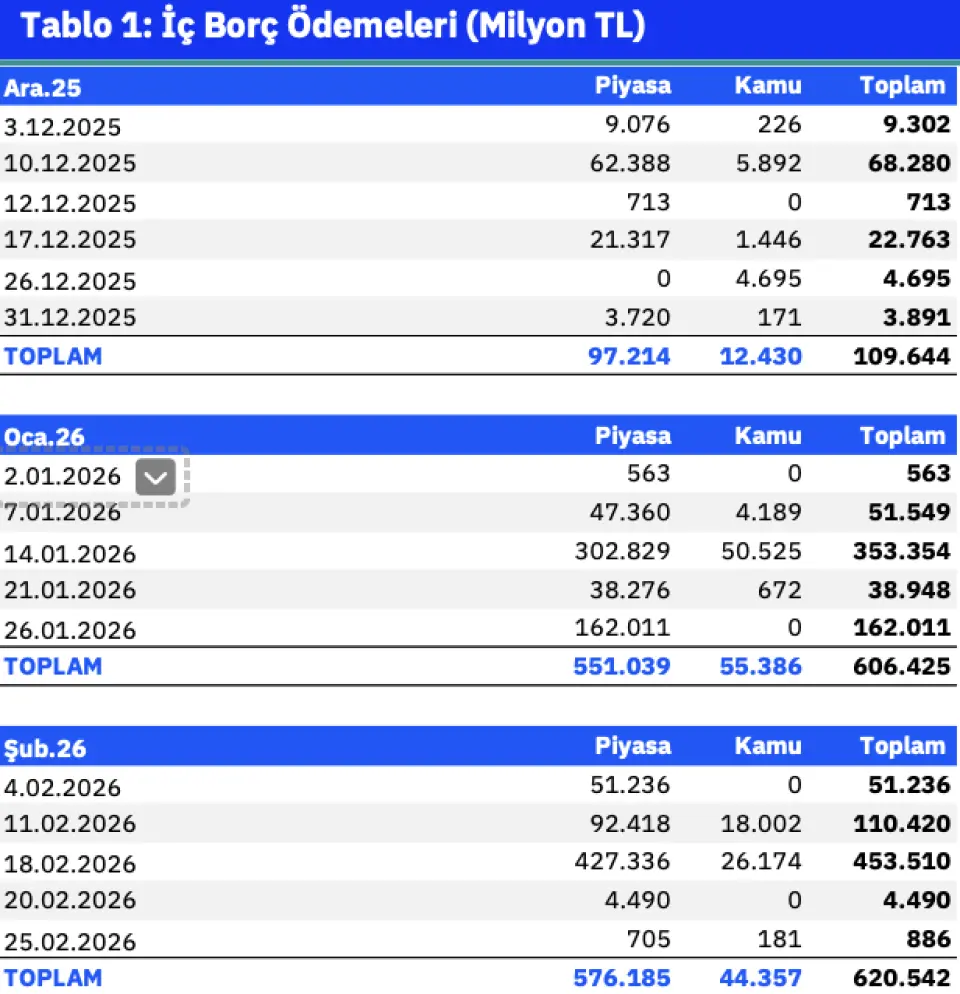This screenshot has height=994, width=960.
Task: Select the Şub.26 section header
Action: pyautogui.click(x=44, y=747)
